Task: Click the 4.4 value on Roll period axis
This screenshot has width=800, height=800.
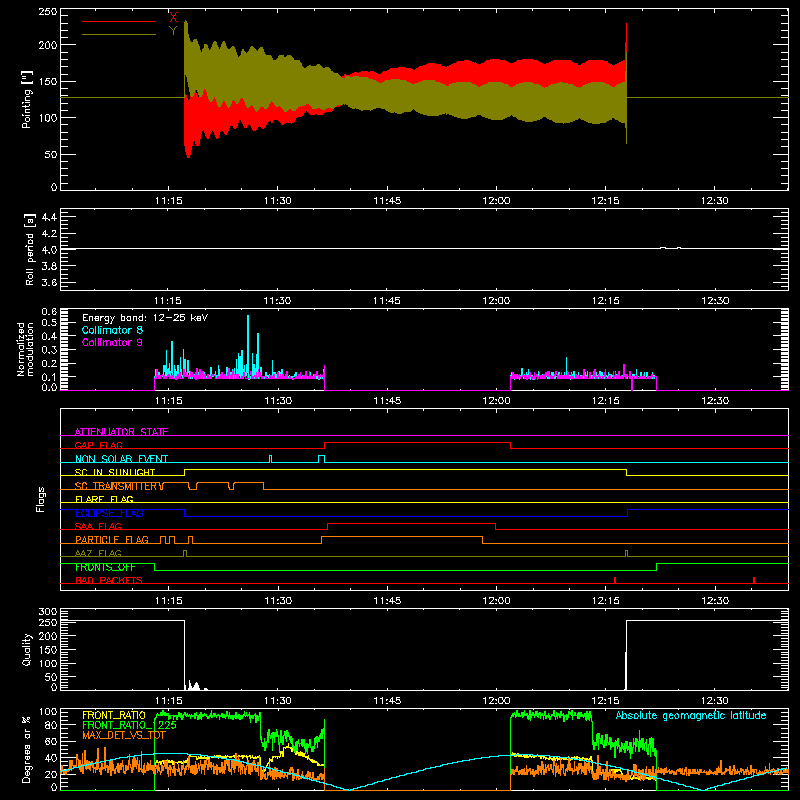Action: point(49,217)
